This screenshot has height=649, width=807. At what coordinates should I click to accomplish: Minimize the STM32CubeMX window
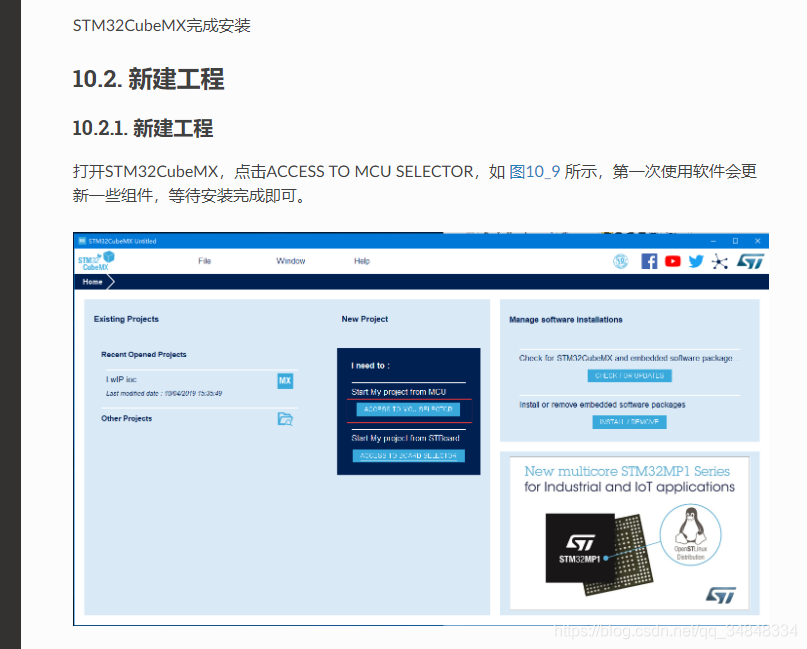pos(713,241)
